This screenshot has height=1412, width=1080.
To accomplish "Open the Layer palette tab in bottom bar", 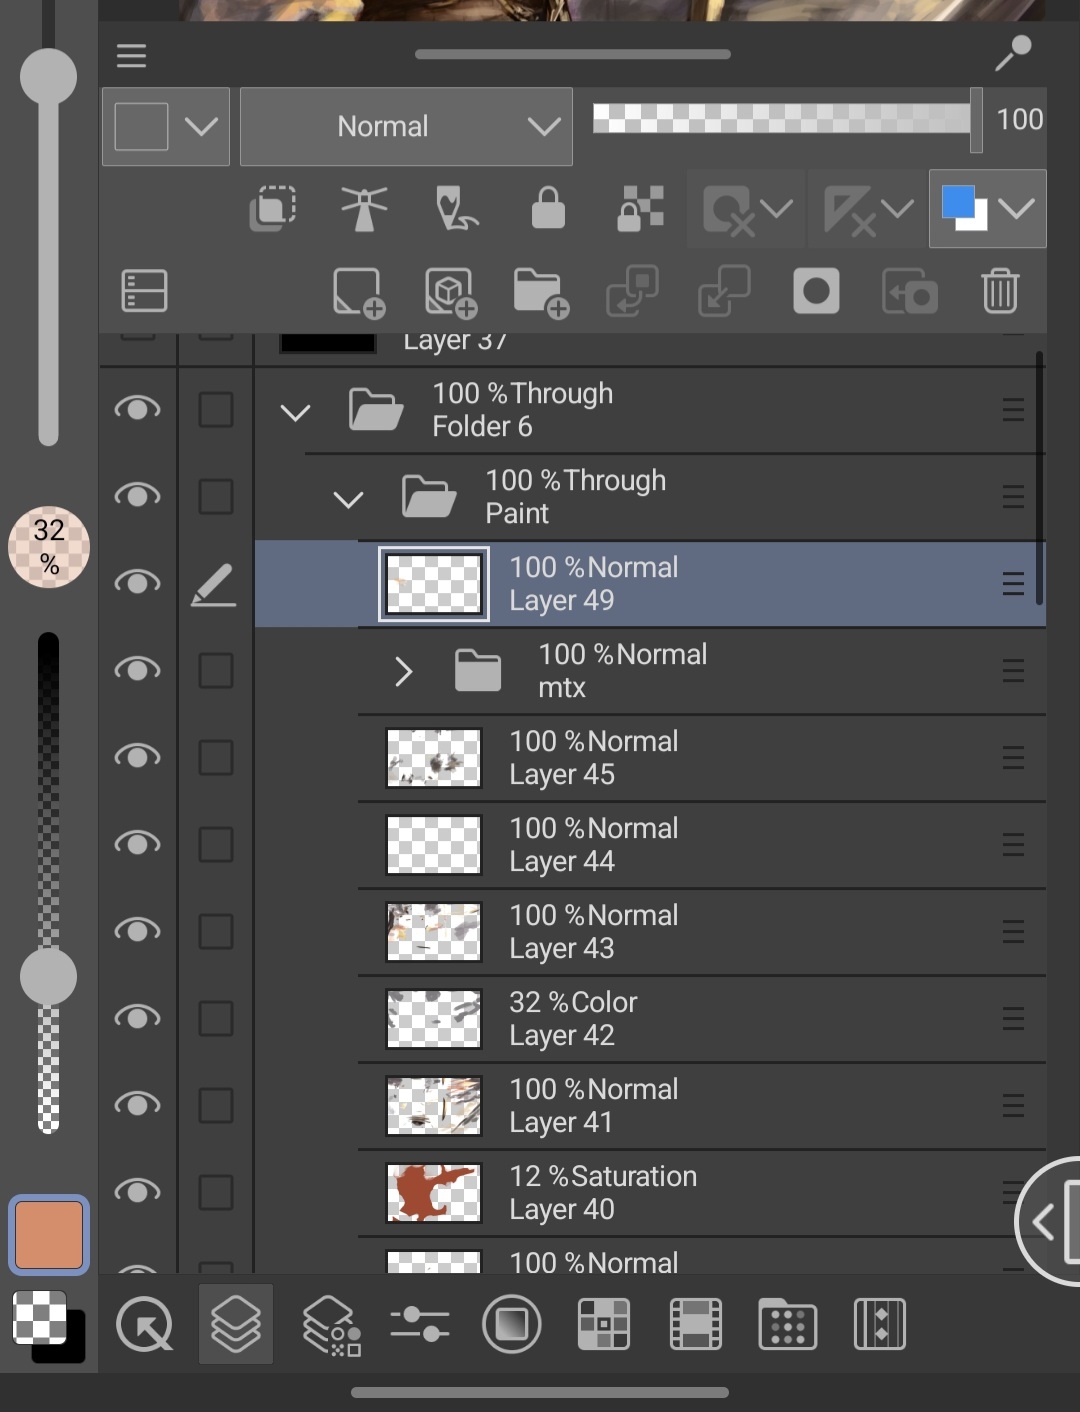I will point(236,1325).
